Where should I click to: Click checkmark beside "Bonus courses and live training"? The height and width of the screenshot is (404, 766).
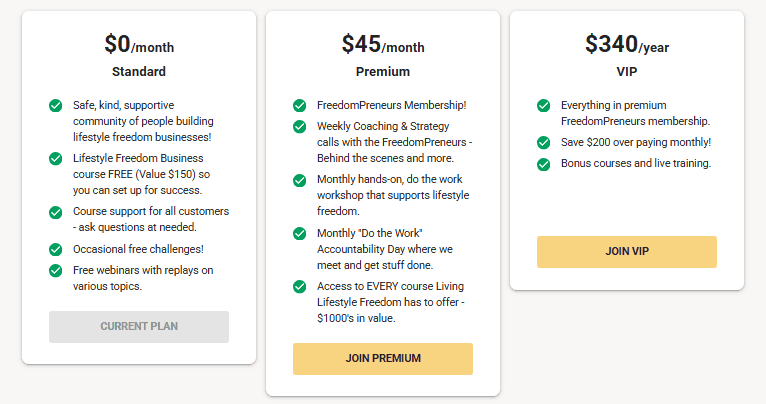543,163
